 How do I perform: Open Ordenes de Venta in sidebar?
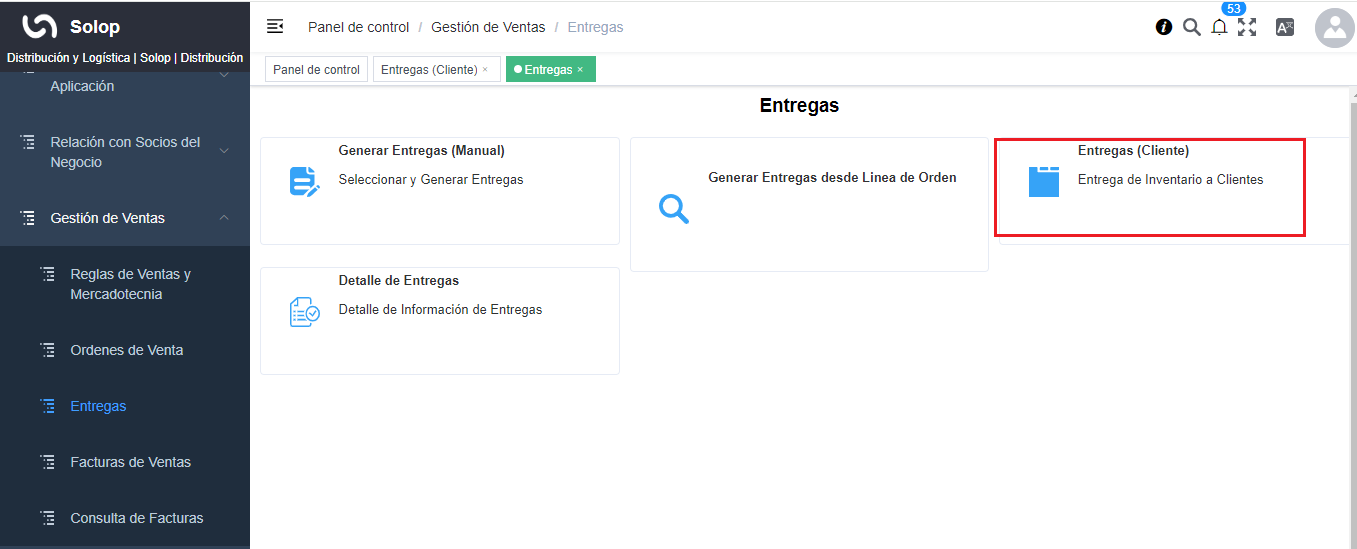(x=126, y=350)
